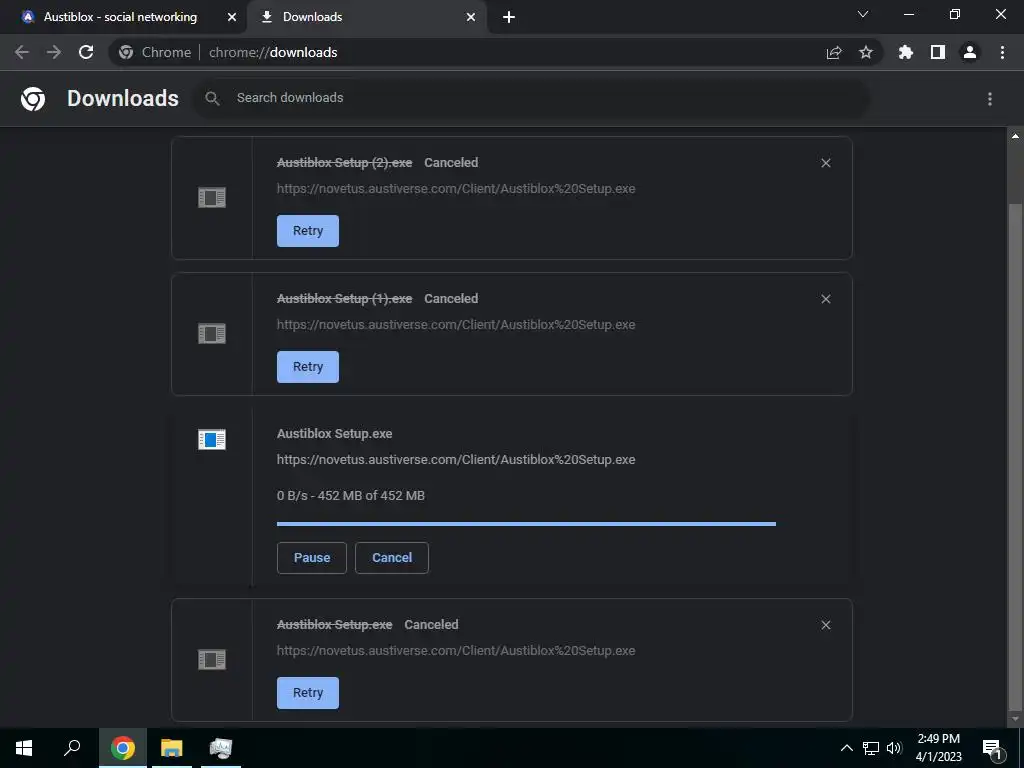The image size is (1024, 768).
Task: Share this page via the share icon
Action: (834, 52)
